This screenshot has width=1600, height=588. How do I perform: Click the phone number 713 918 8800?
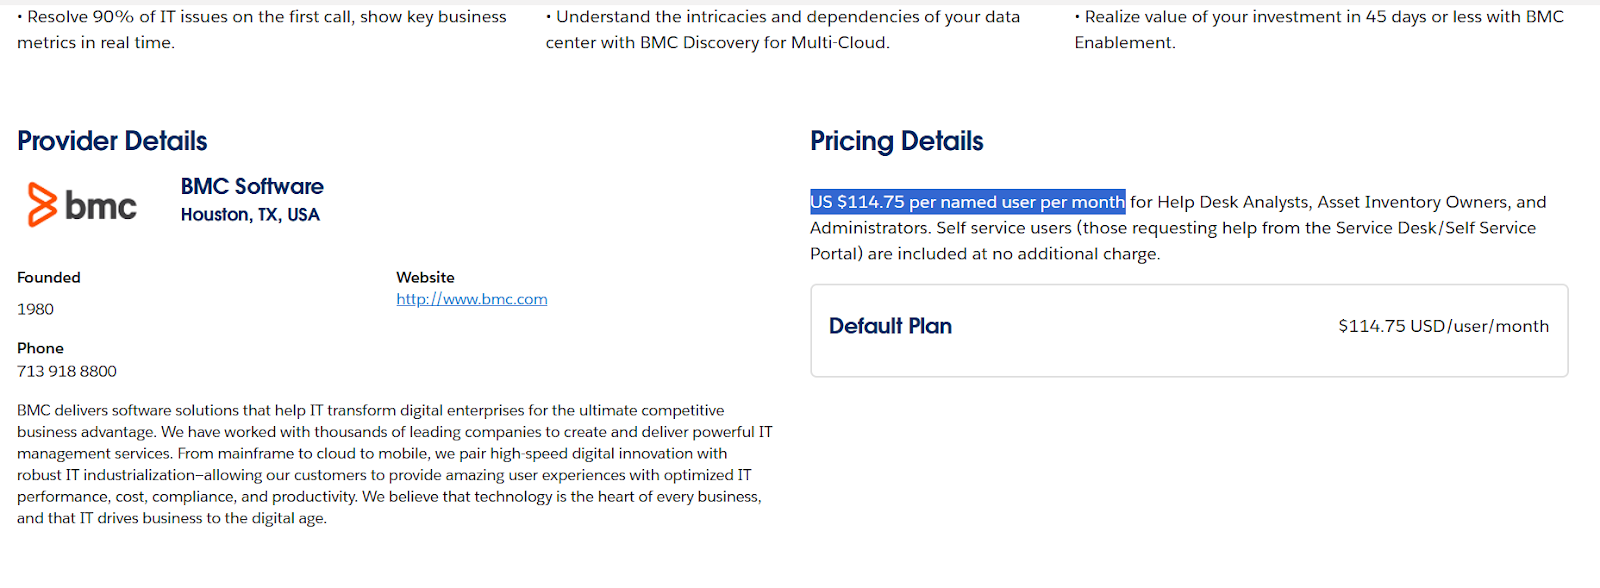coord(67,371)
